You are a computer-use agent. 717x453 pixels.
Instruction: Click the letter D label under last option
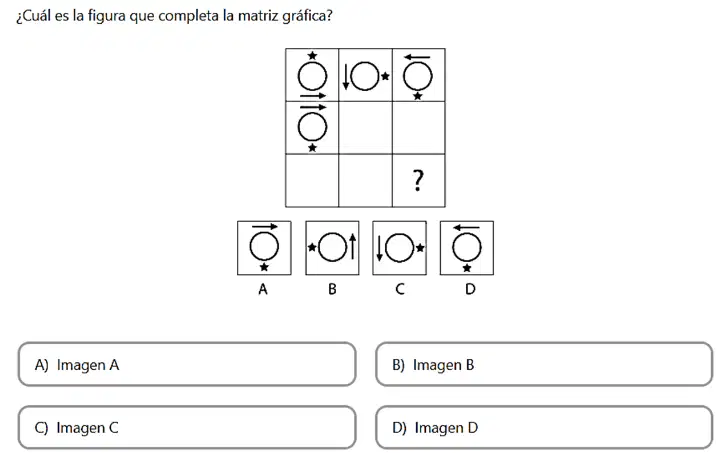[x=470, y=289]
